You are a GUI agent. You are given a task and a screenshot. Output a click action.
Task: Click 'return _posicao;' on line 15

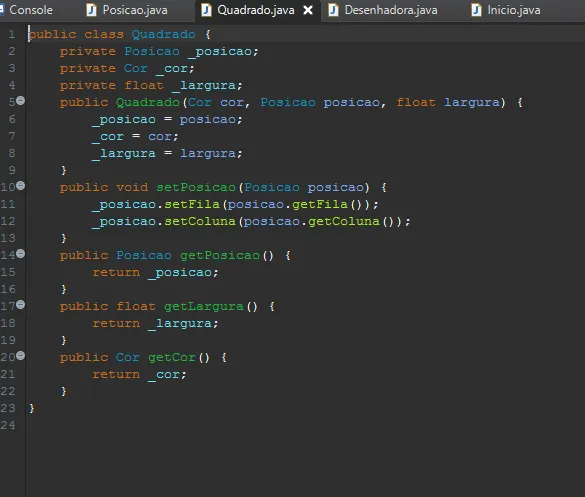(x=155, y=272)
